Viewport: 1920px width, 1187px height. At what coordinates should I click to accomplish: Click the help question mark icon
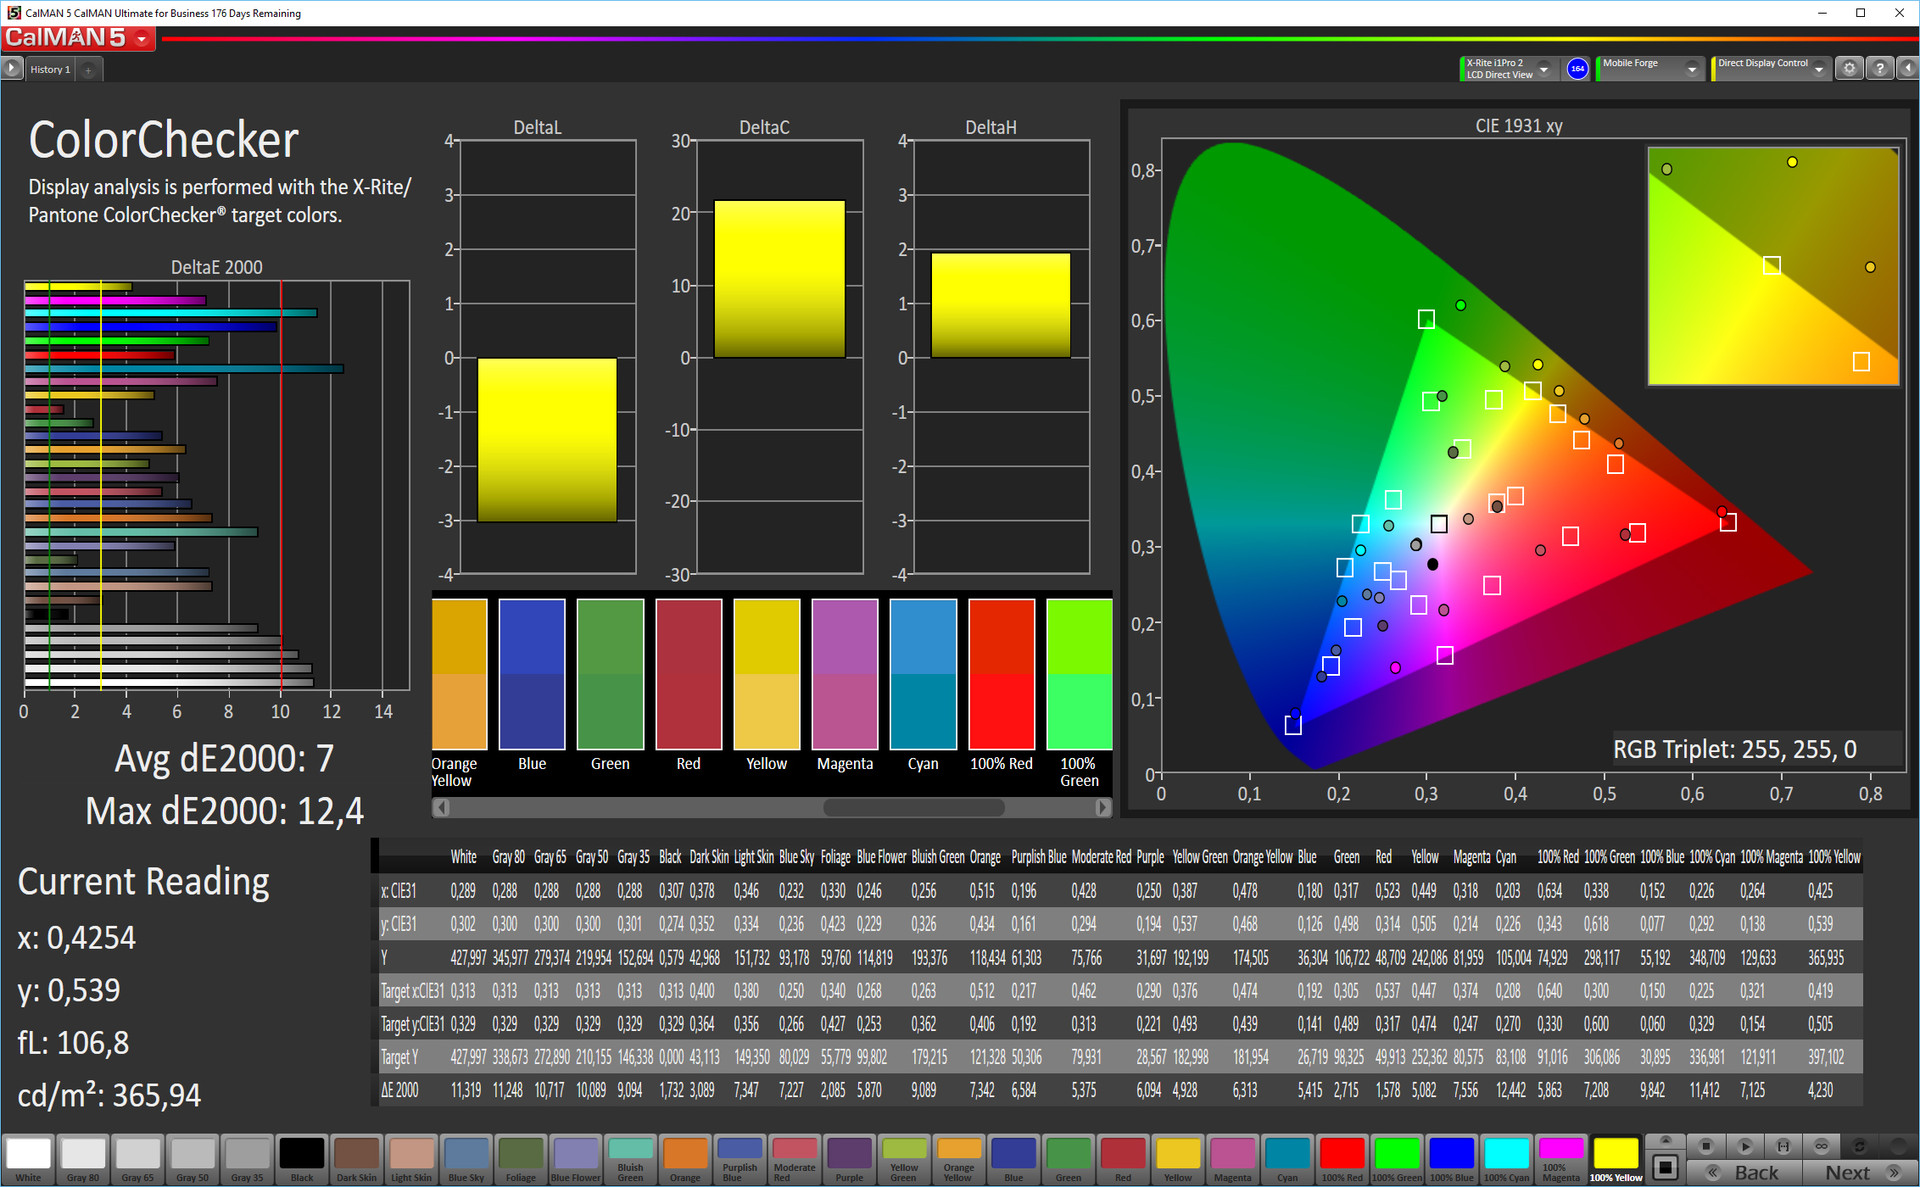(x=1879, y=69)
